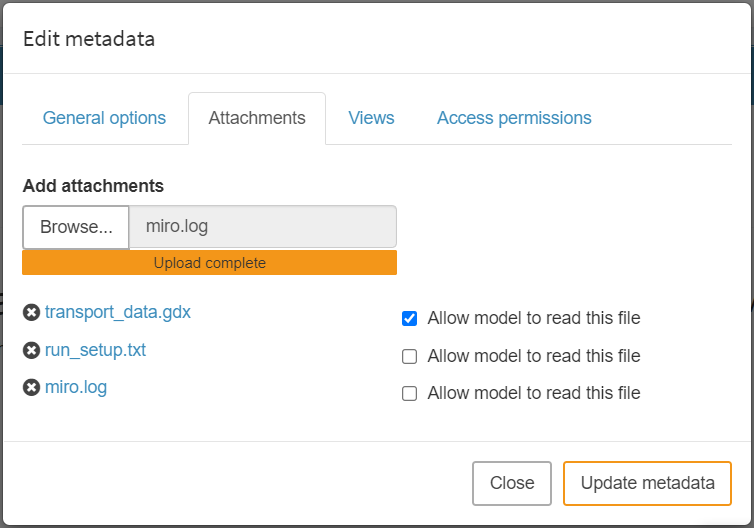This screenshot has height=528, width=754.
Task: Click the Add attachments heading
Action: pos(93,186)
